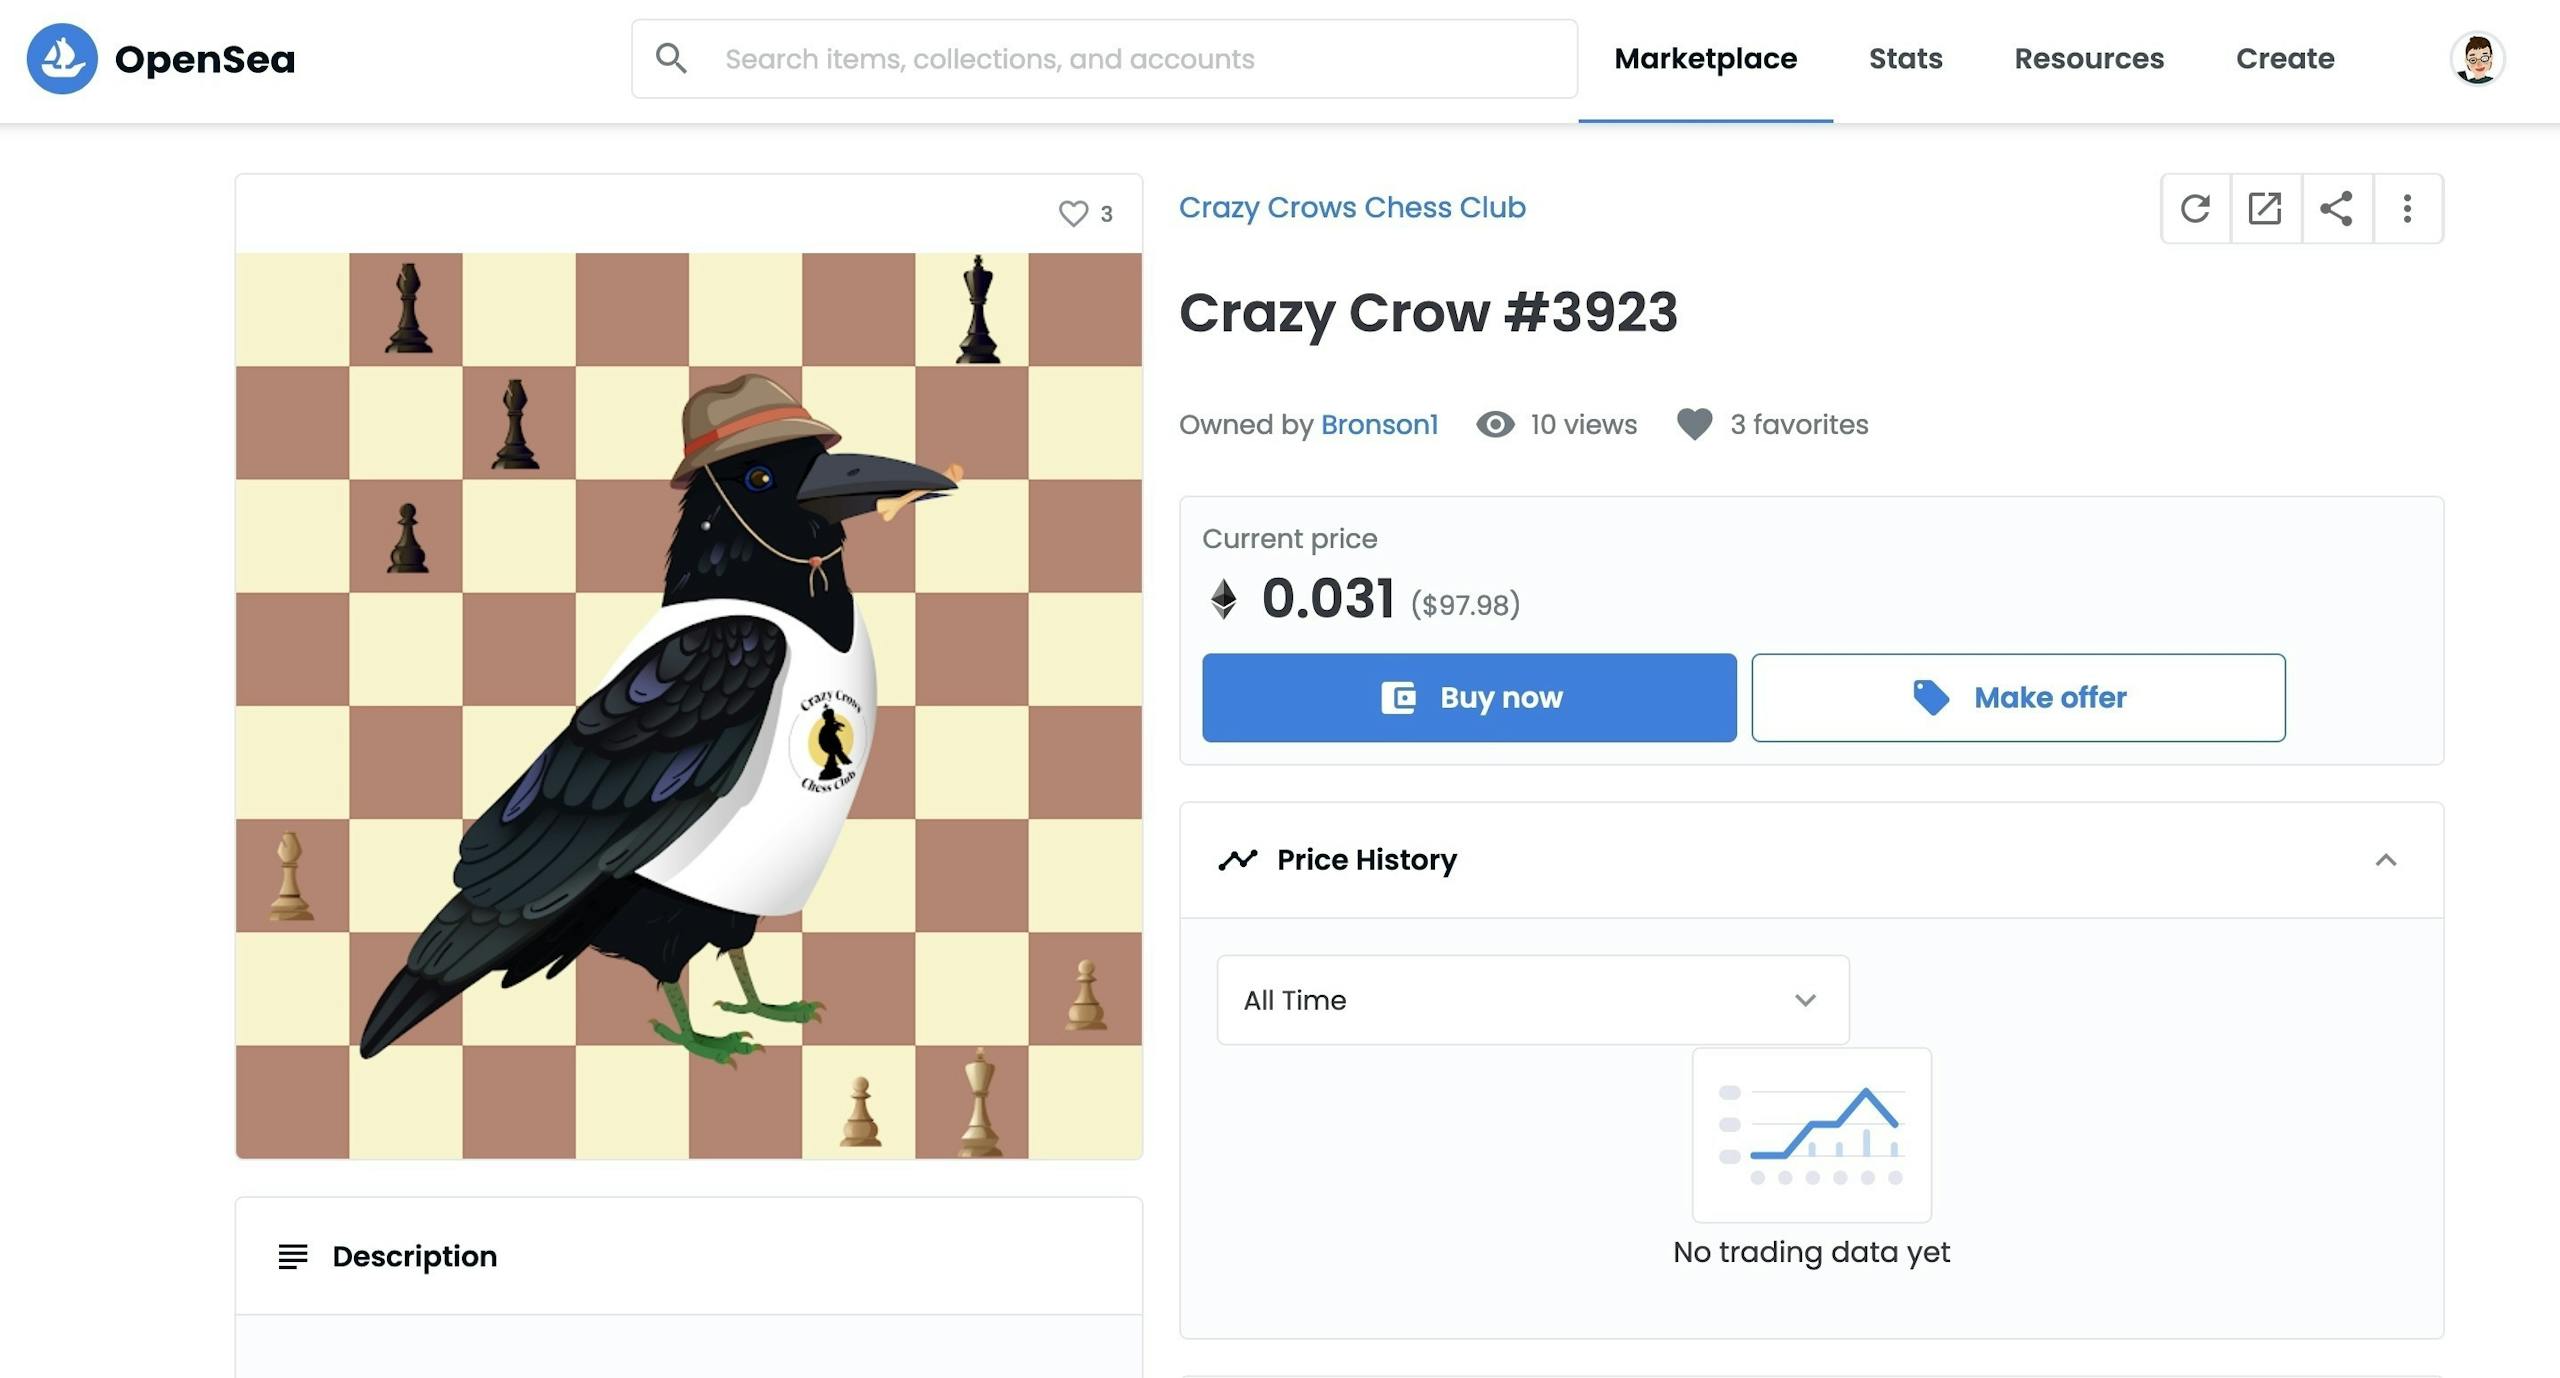Click the OpenSea ship logo icon
2560x1378 pixels.
[x=62, y=59]
